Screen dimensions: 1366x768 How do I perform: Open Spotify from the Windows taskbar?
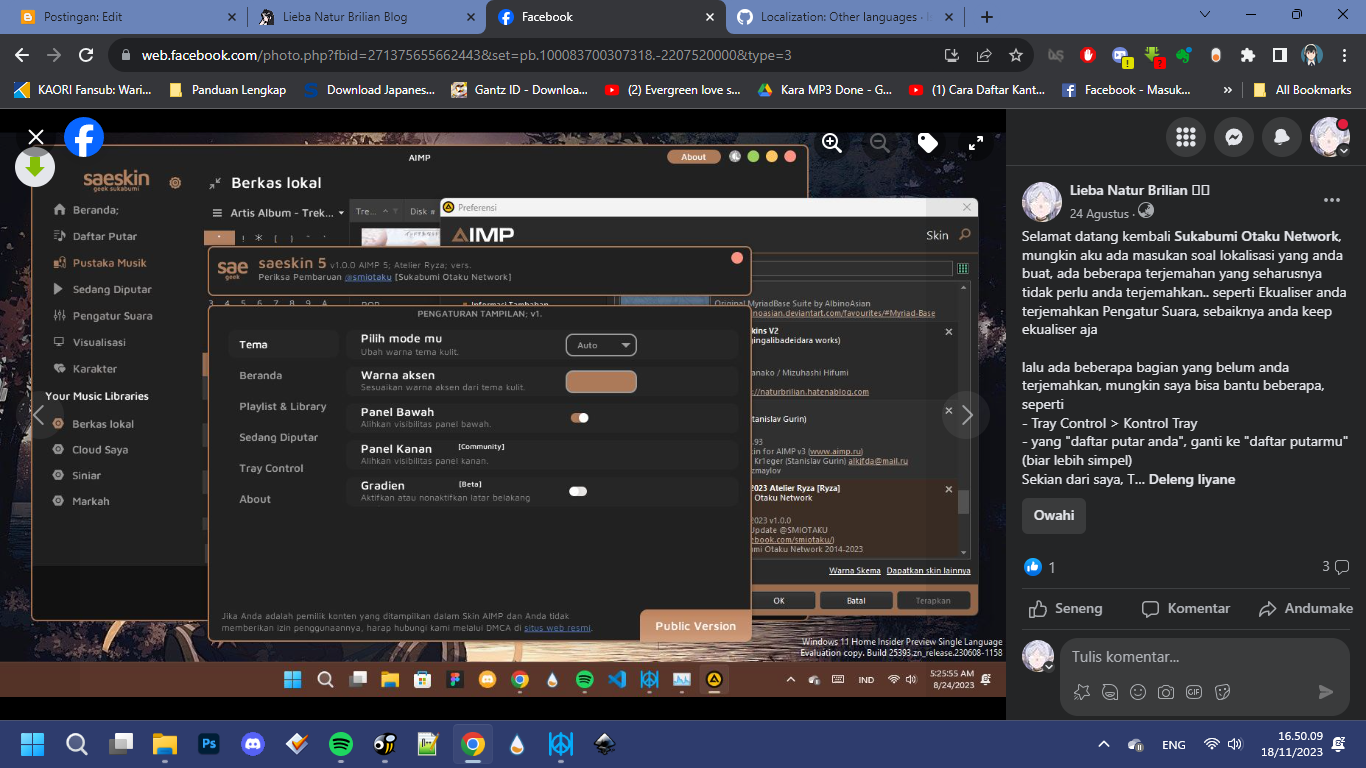(341, 745)
